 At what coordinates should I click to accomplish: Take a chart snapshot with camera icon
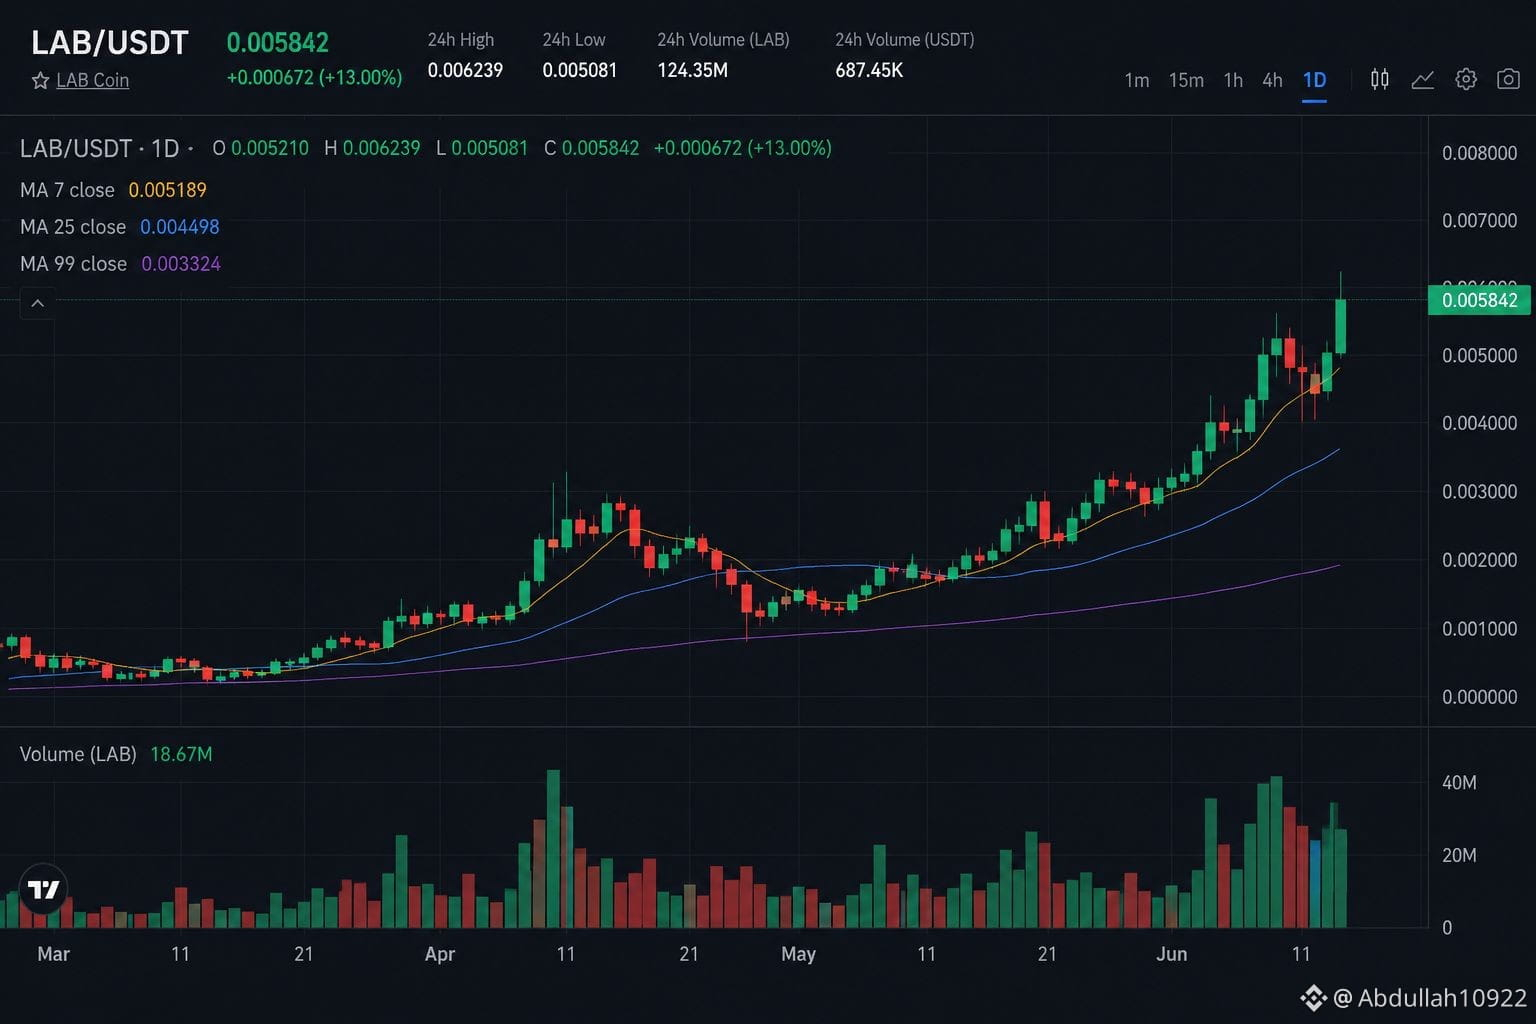pyautogui.click(x=1508, y=79)
